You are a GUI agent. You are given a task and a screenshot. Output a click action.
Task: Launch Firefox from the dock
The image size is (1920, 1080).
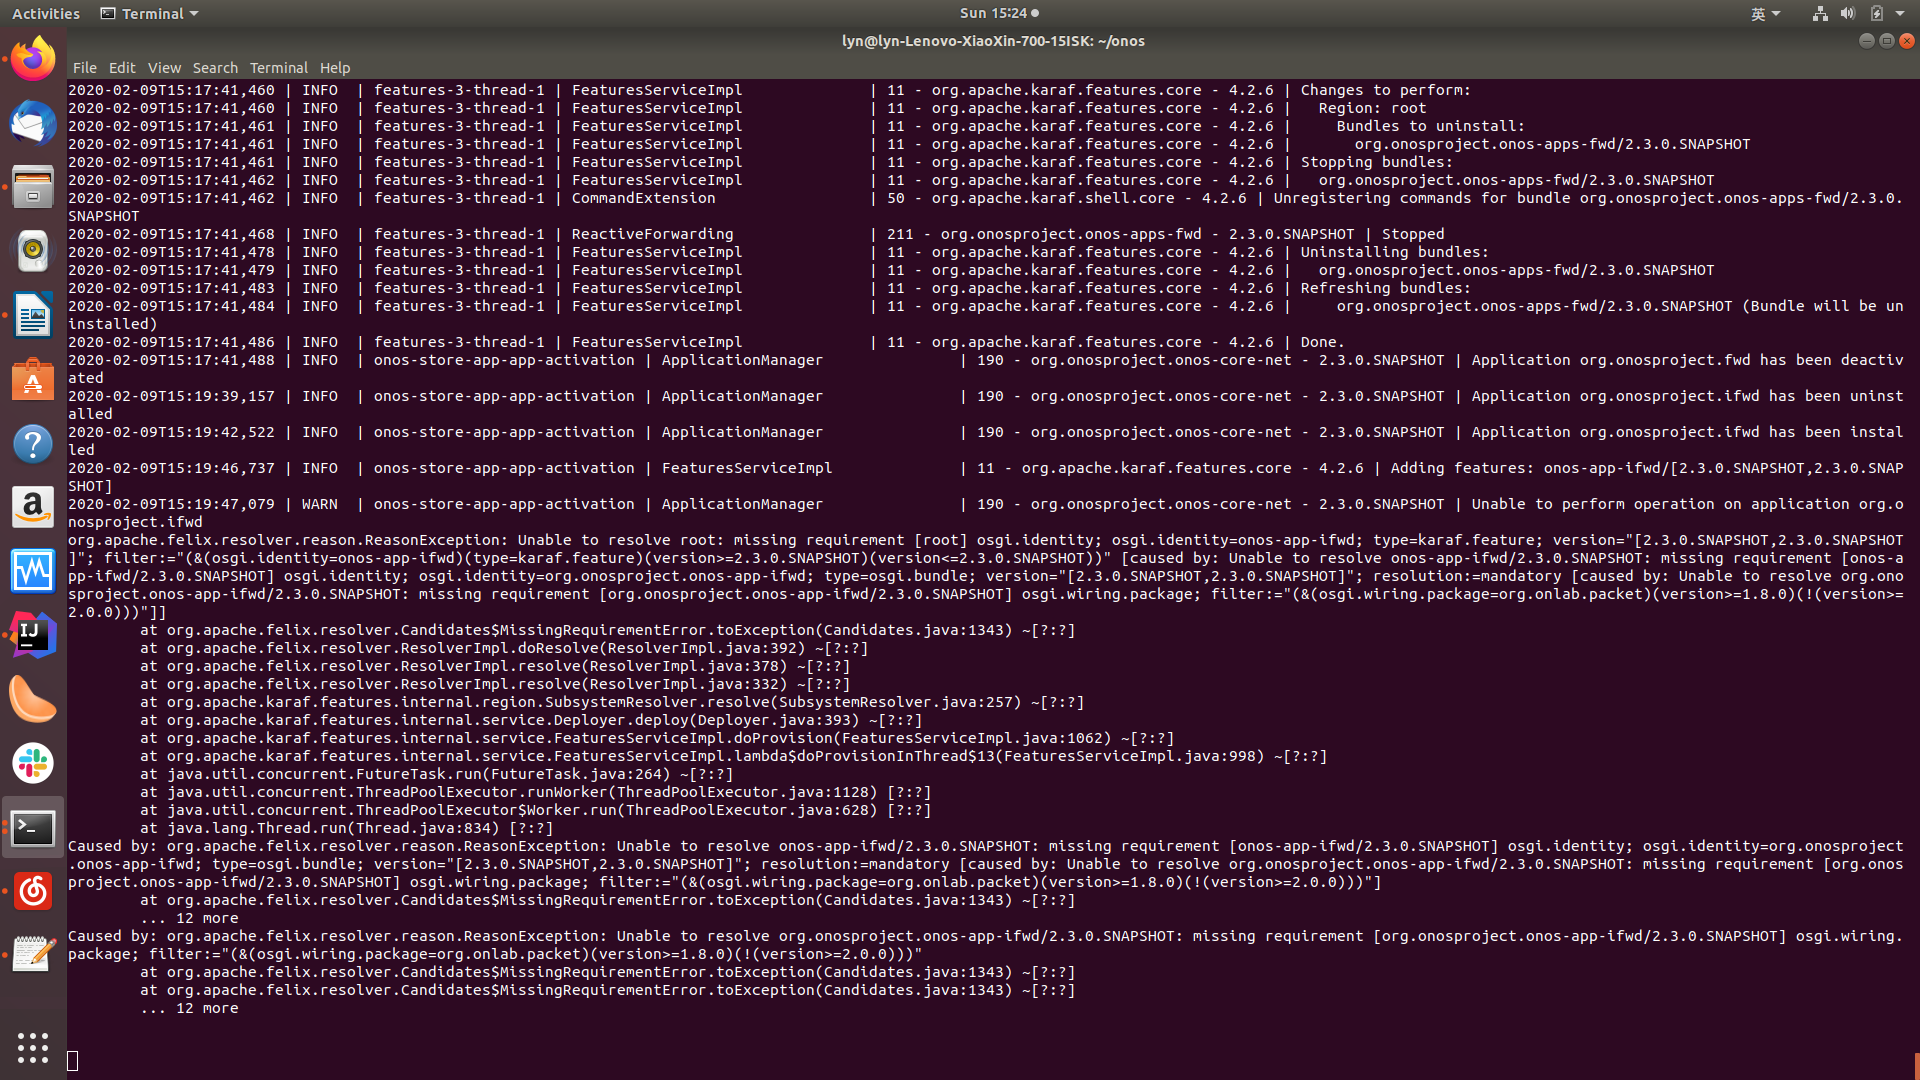coord(33,60)
